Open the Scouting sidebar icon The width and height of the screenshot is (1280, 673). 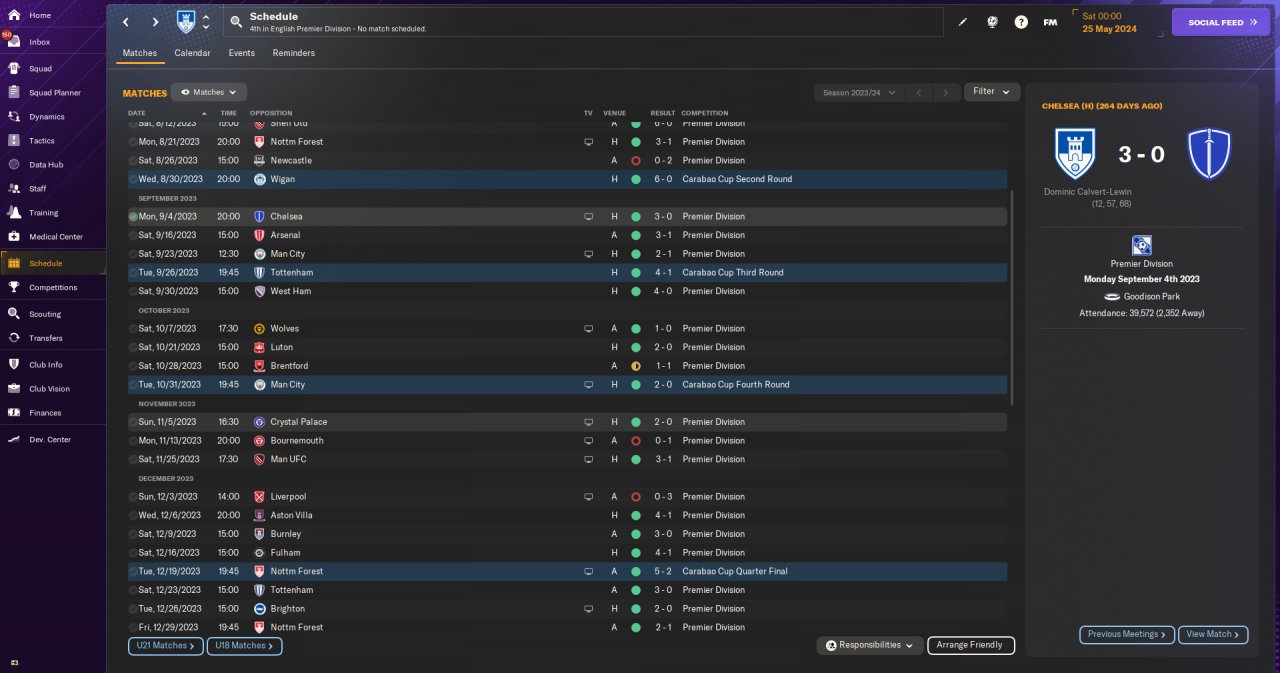(x=14, y=314)
